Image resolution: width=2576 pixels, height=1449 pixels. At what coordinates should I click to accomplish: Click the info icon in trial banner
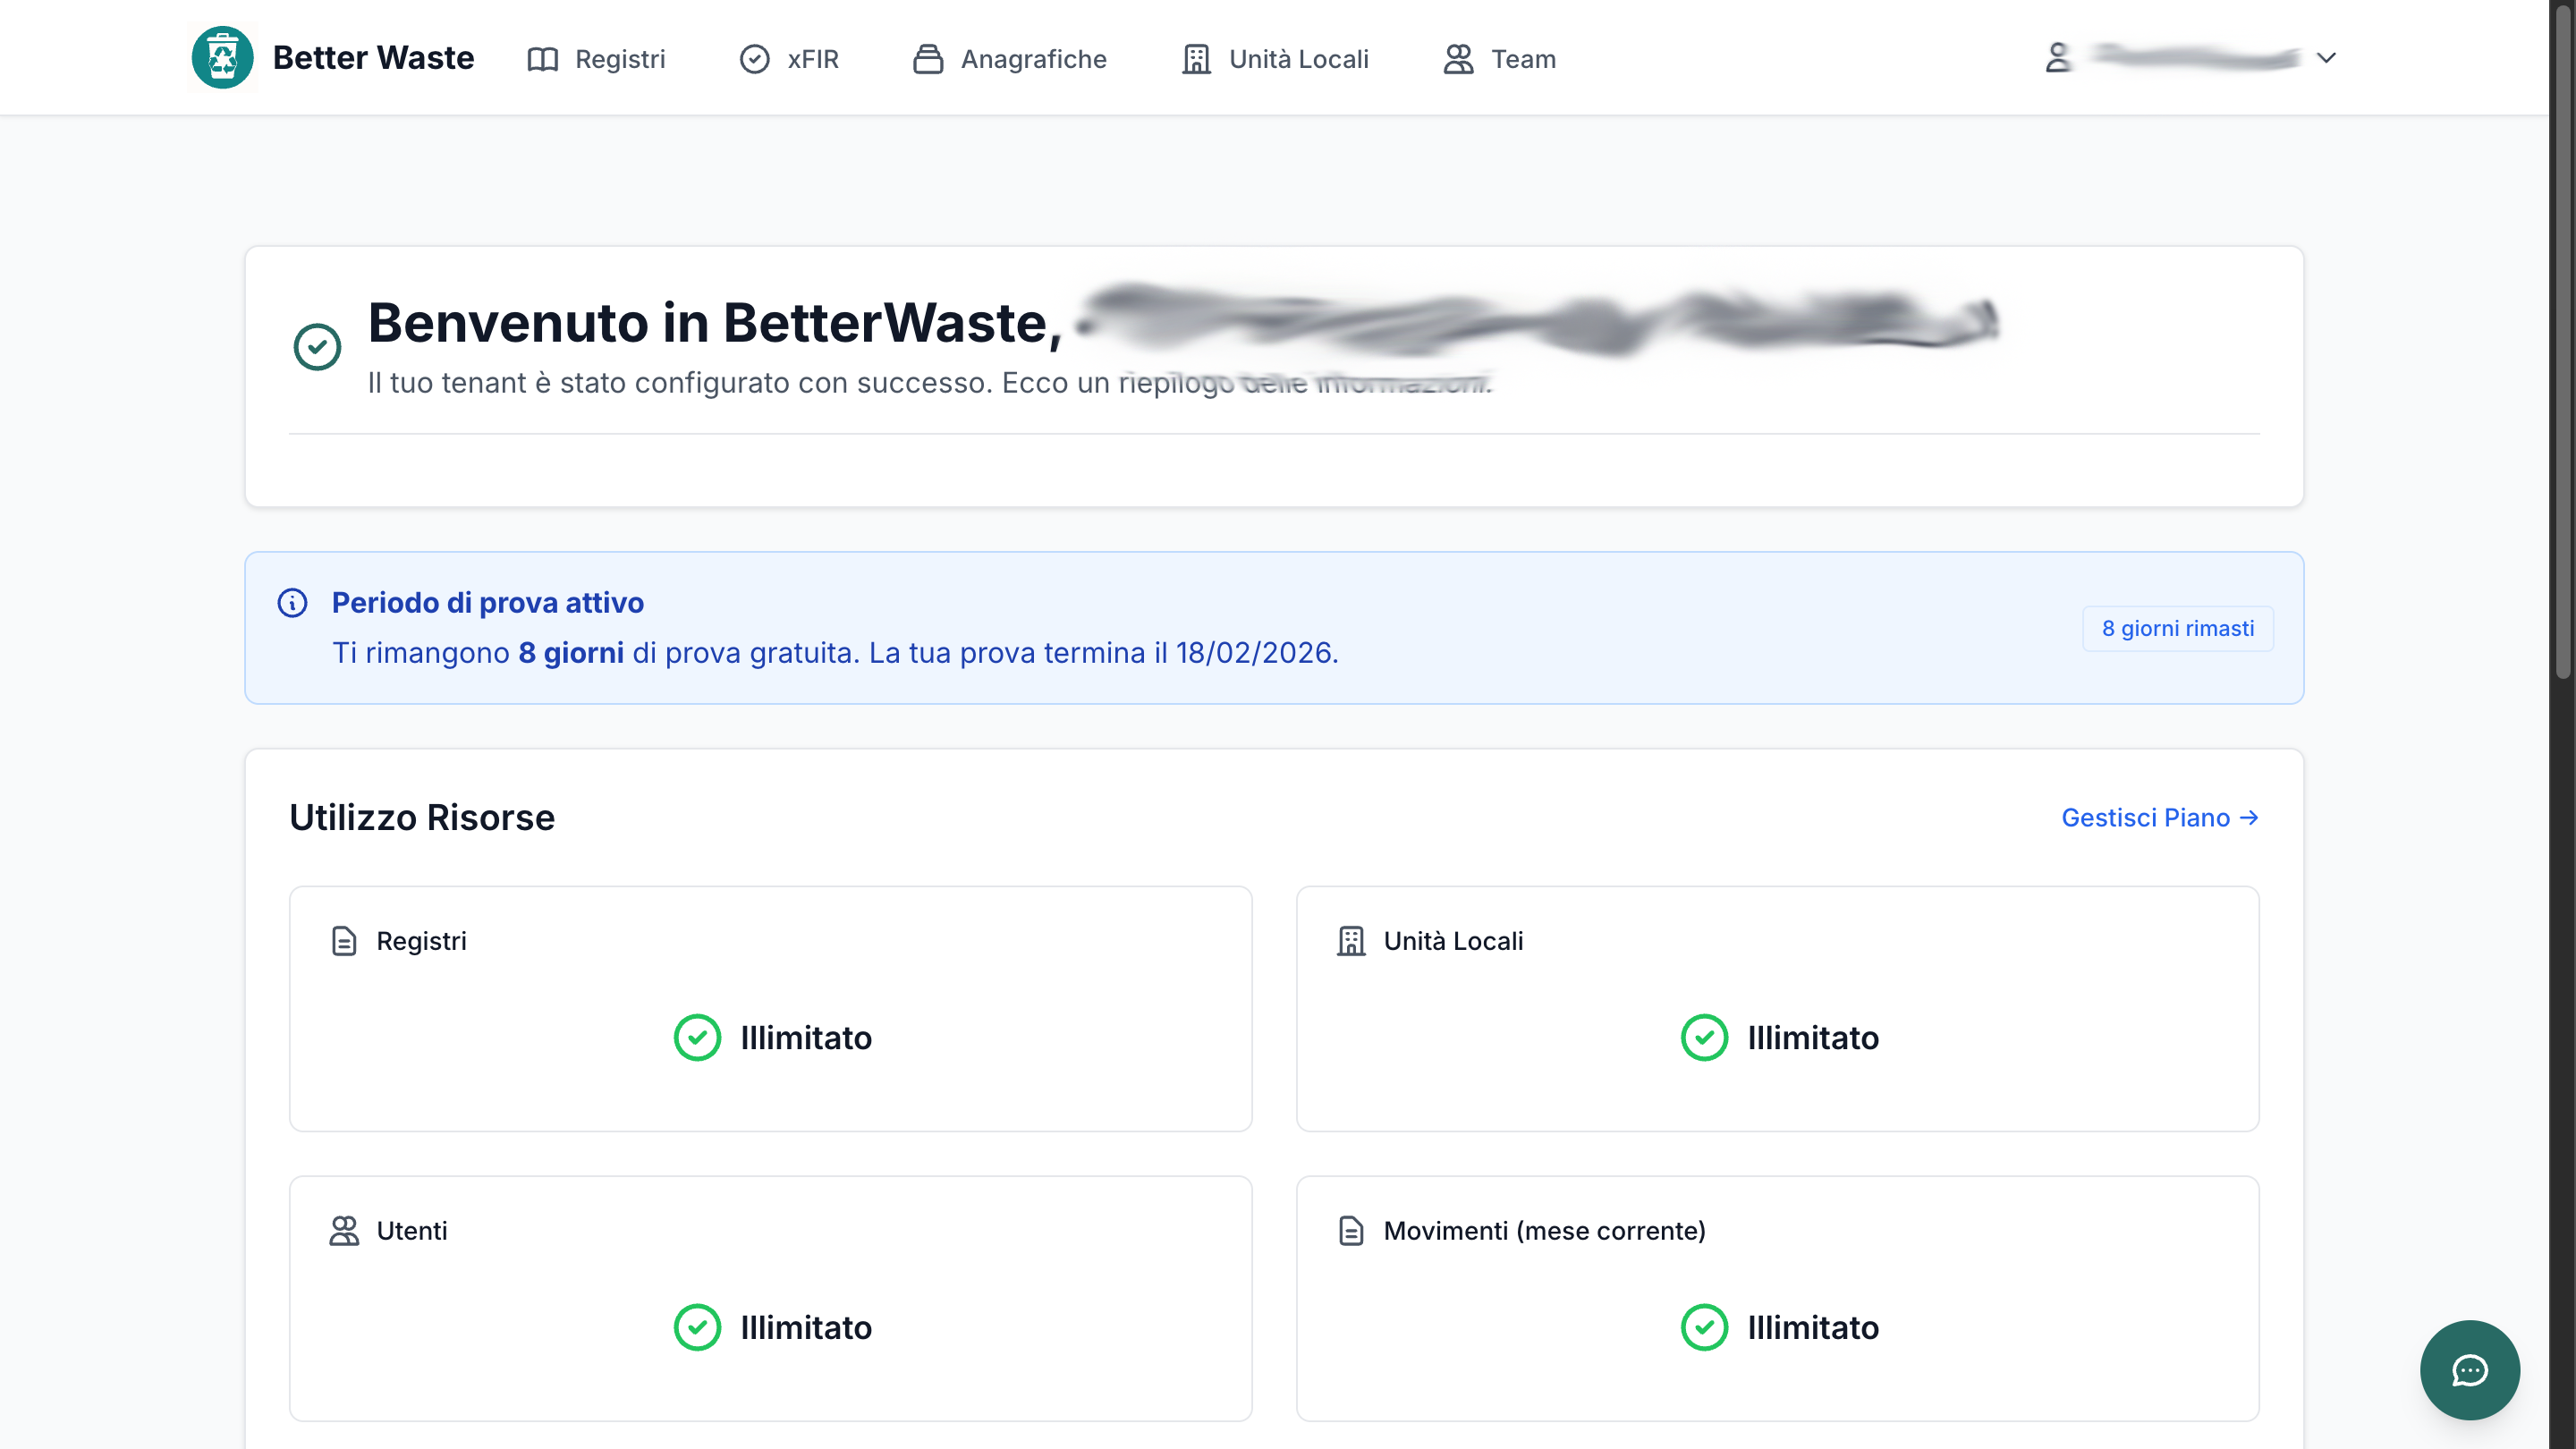pos(292,603)
